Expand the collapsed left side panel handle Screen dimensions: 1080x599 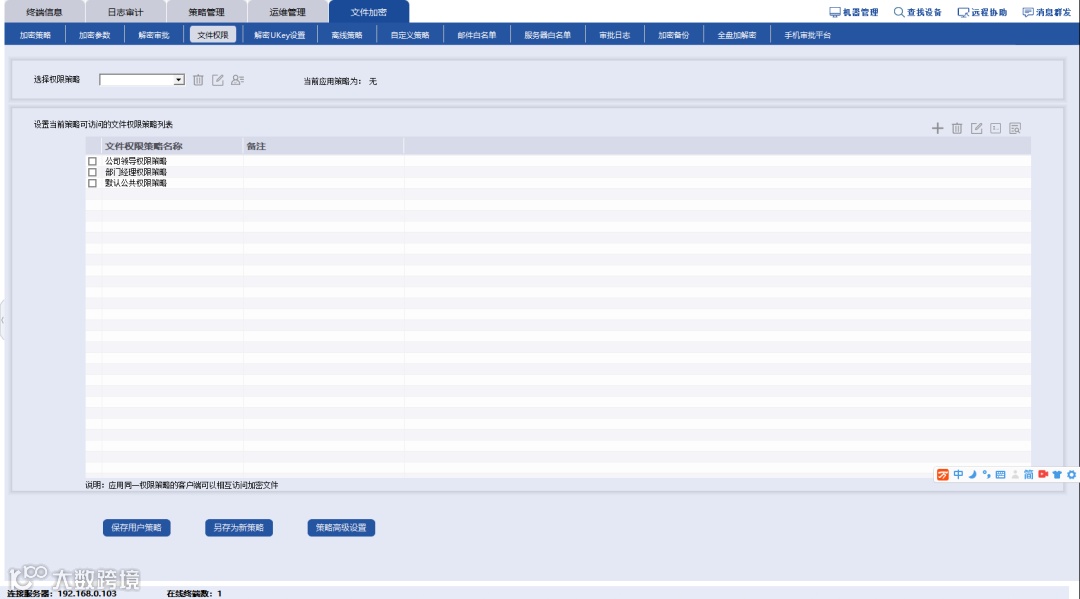pos(2,319)
